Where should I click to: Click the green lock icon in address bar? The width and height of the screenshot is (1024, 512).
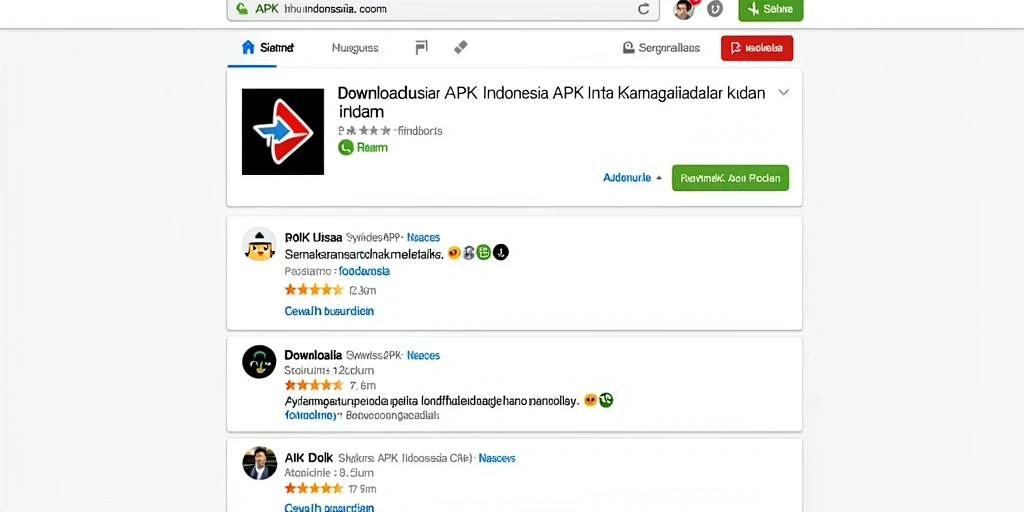click(242, 9)
